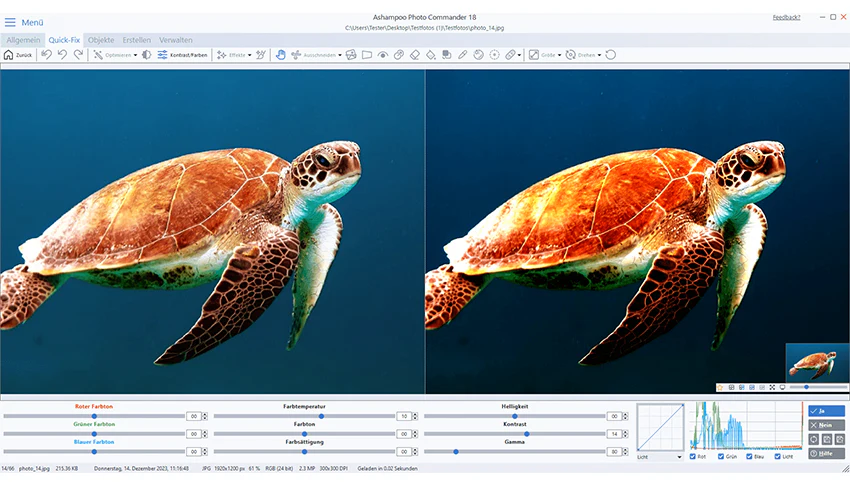The image size is (850, 486).
Task: Open the red-eye correction tool
Action: [x=383, y=55]
